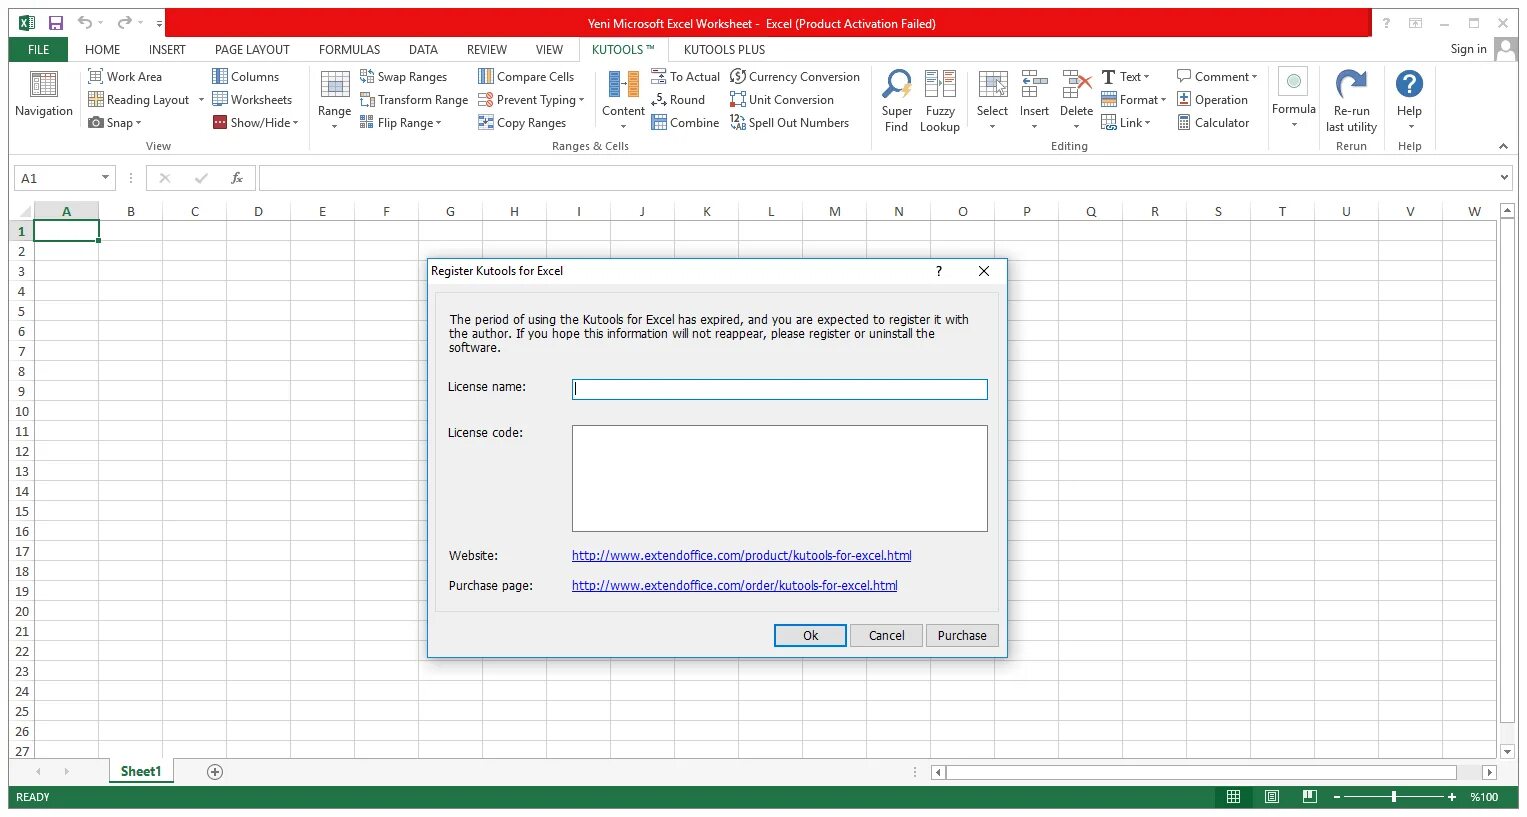This screenshot has height=817, width=1527.
Task: Open the FORMULAS tab
Action: click(x=349, y=49)
